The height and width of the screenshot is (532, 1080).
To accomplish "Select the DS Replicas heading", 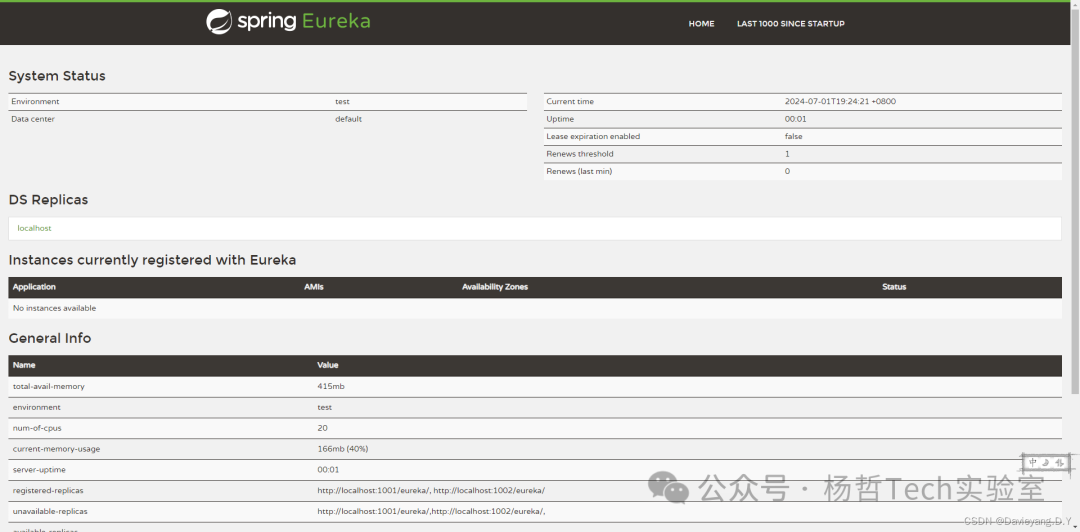I will tap(48, 200).
